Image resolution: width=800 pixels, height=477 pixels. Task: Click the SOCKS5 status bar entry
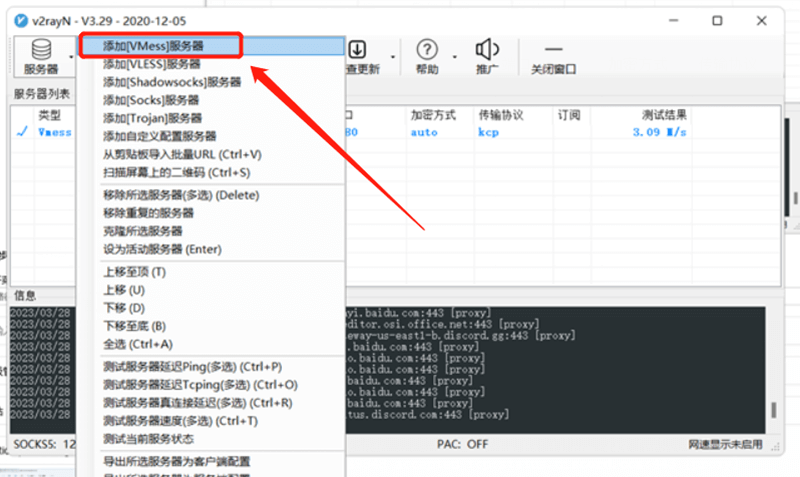[x=44, y=444]
